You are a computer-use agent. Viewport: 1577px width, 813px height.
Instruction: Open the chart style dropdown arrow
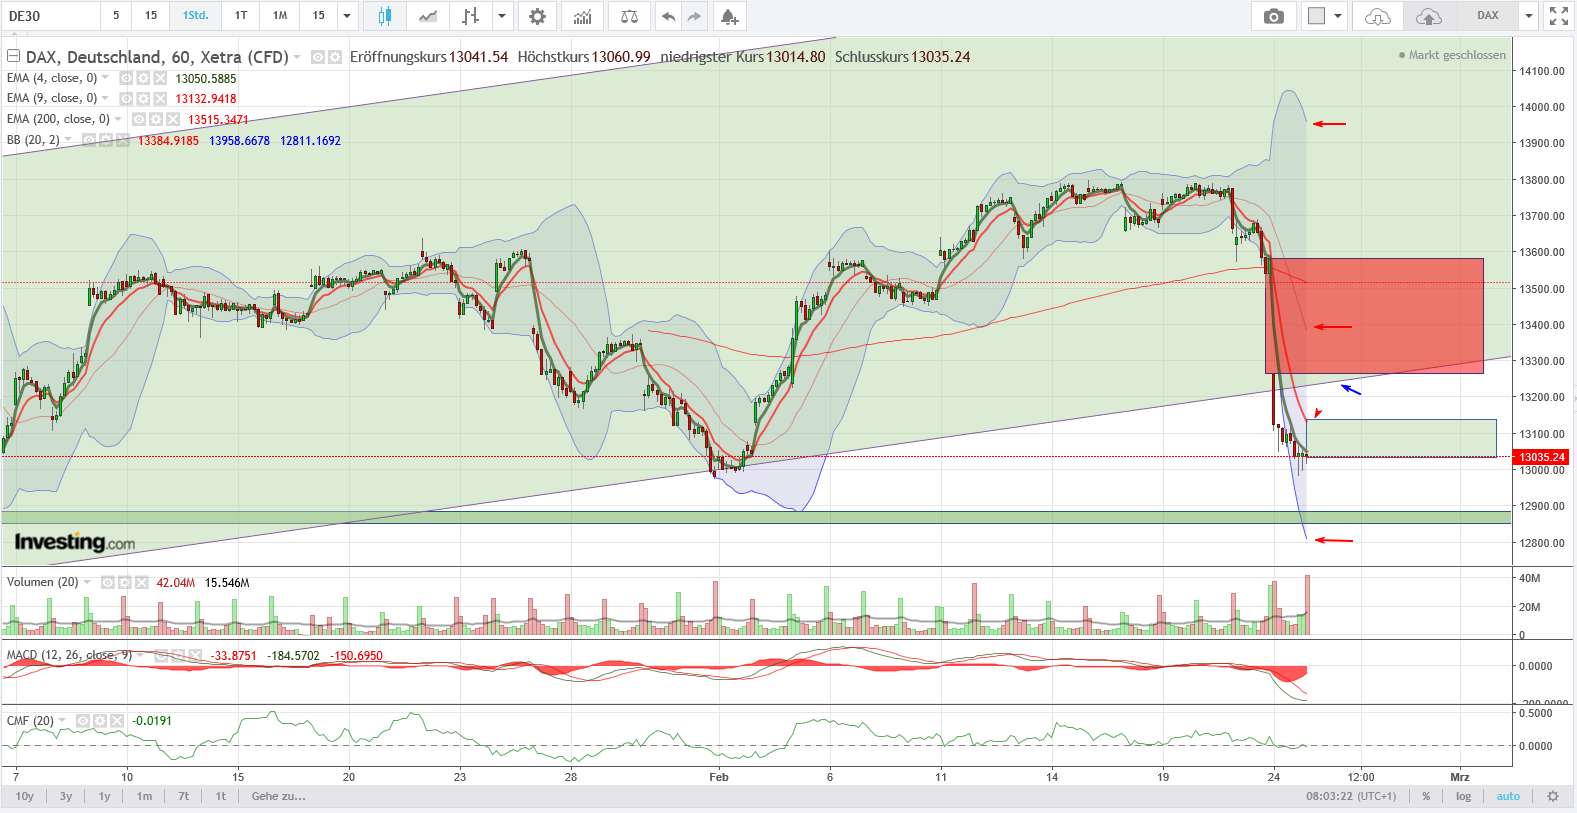pos(502,16)
